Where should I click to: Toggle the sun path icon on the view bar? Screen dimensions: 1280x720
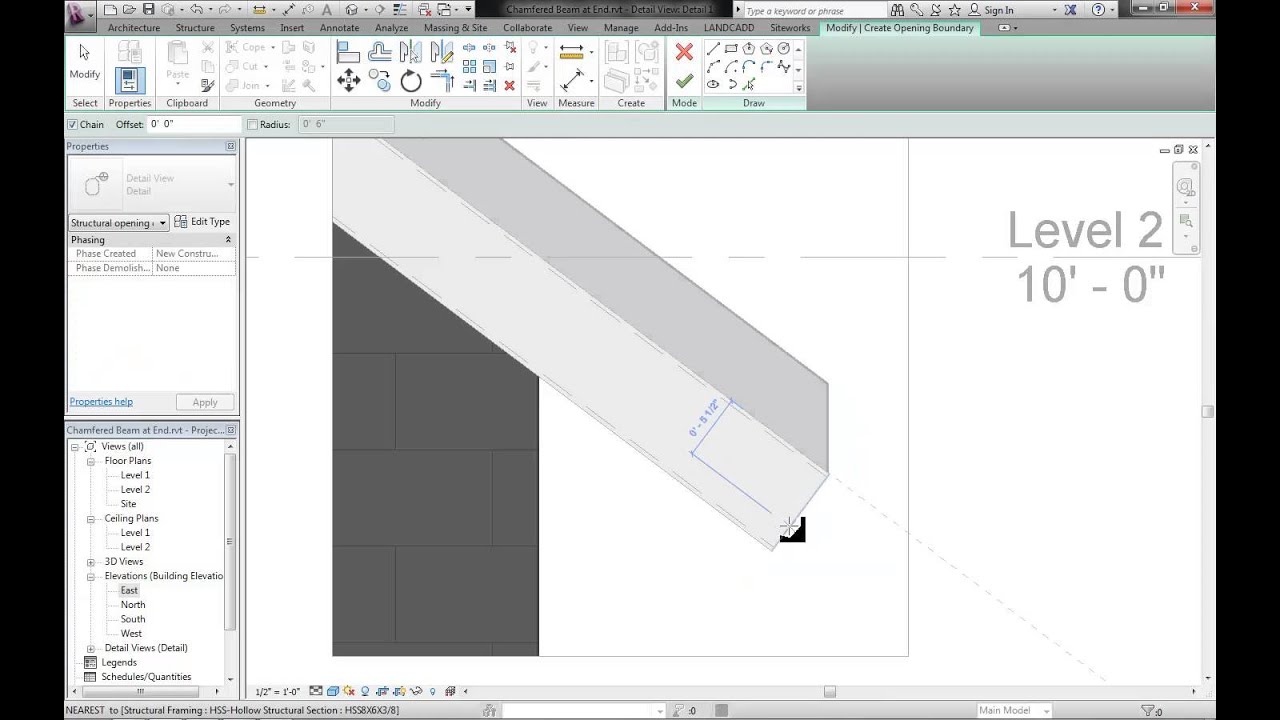[348, 690]
